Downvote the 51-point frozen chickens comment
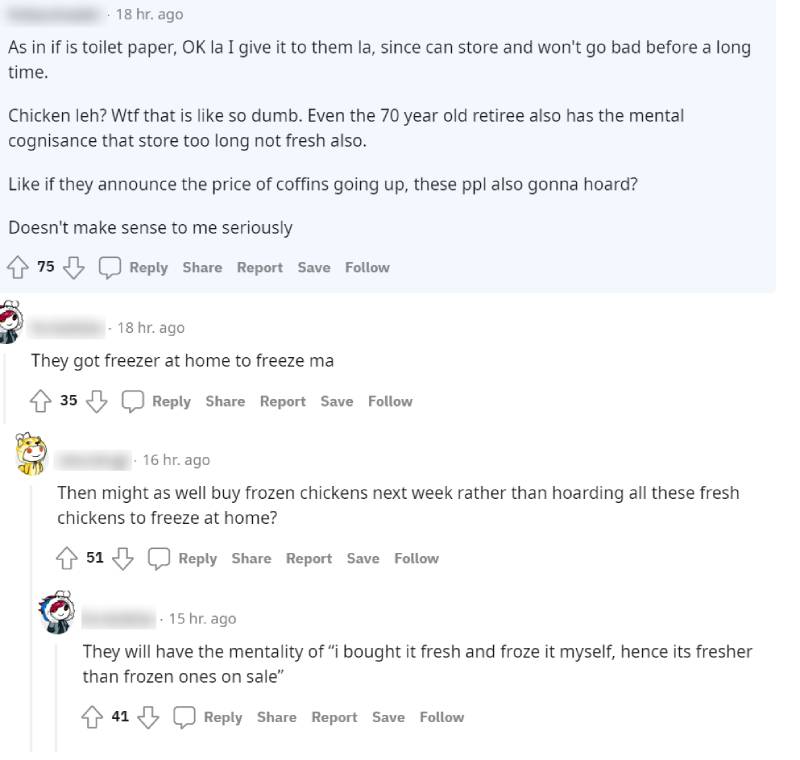The width and height of the screenshot is (800, 760). [122, 558]
